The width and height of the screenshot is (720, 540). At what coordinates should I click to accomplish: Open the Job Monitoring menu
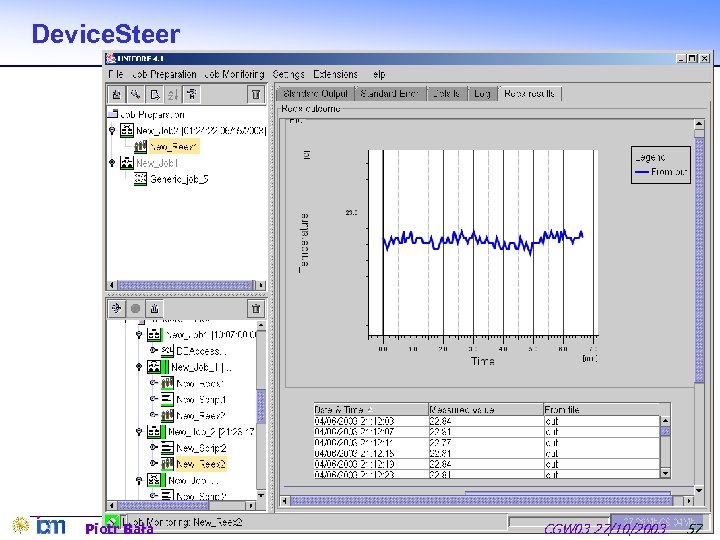pos(234,74)
